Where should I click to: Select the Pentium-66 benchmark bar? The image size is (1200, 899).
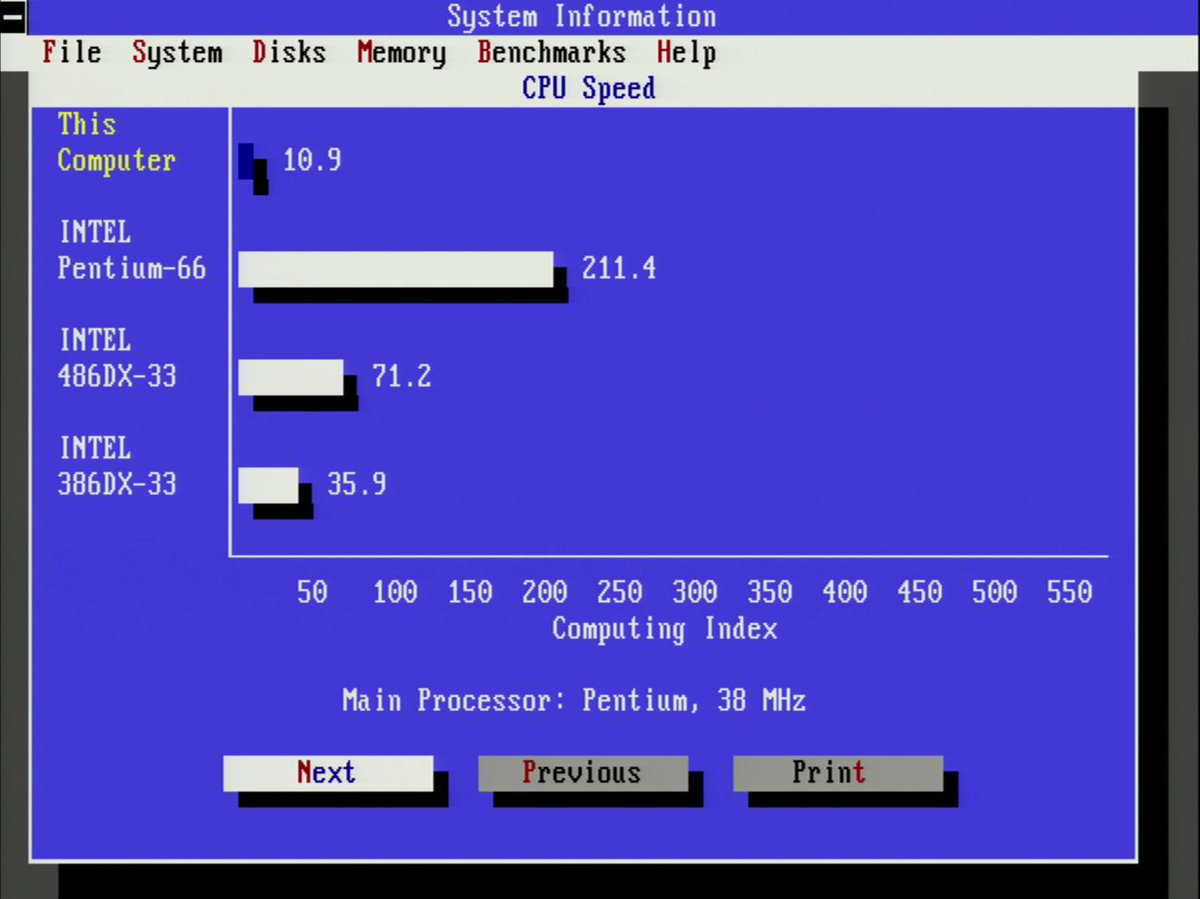[x=396, y=269]
